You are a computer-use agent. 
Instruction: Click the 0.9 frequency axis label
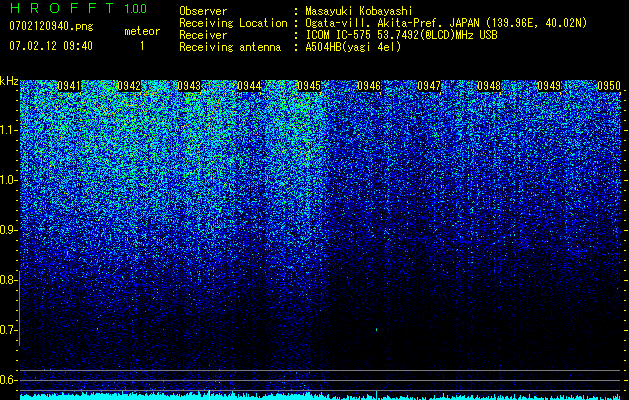(8, 230)
